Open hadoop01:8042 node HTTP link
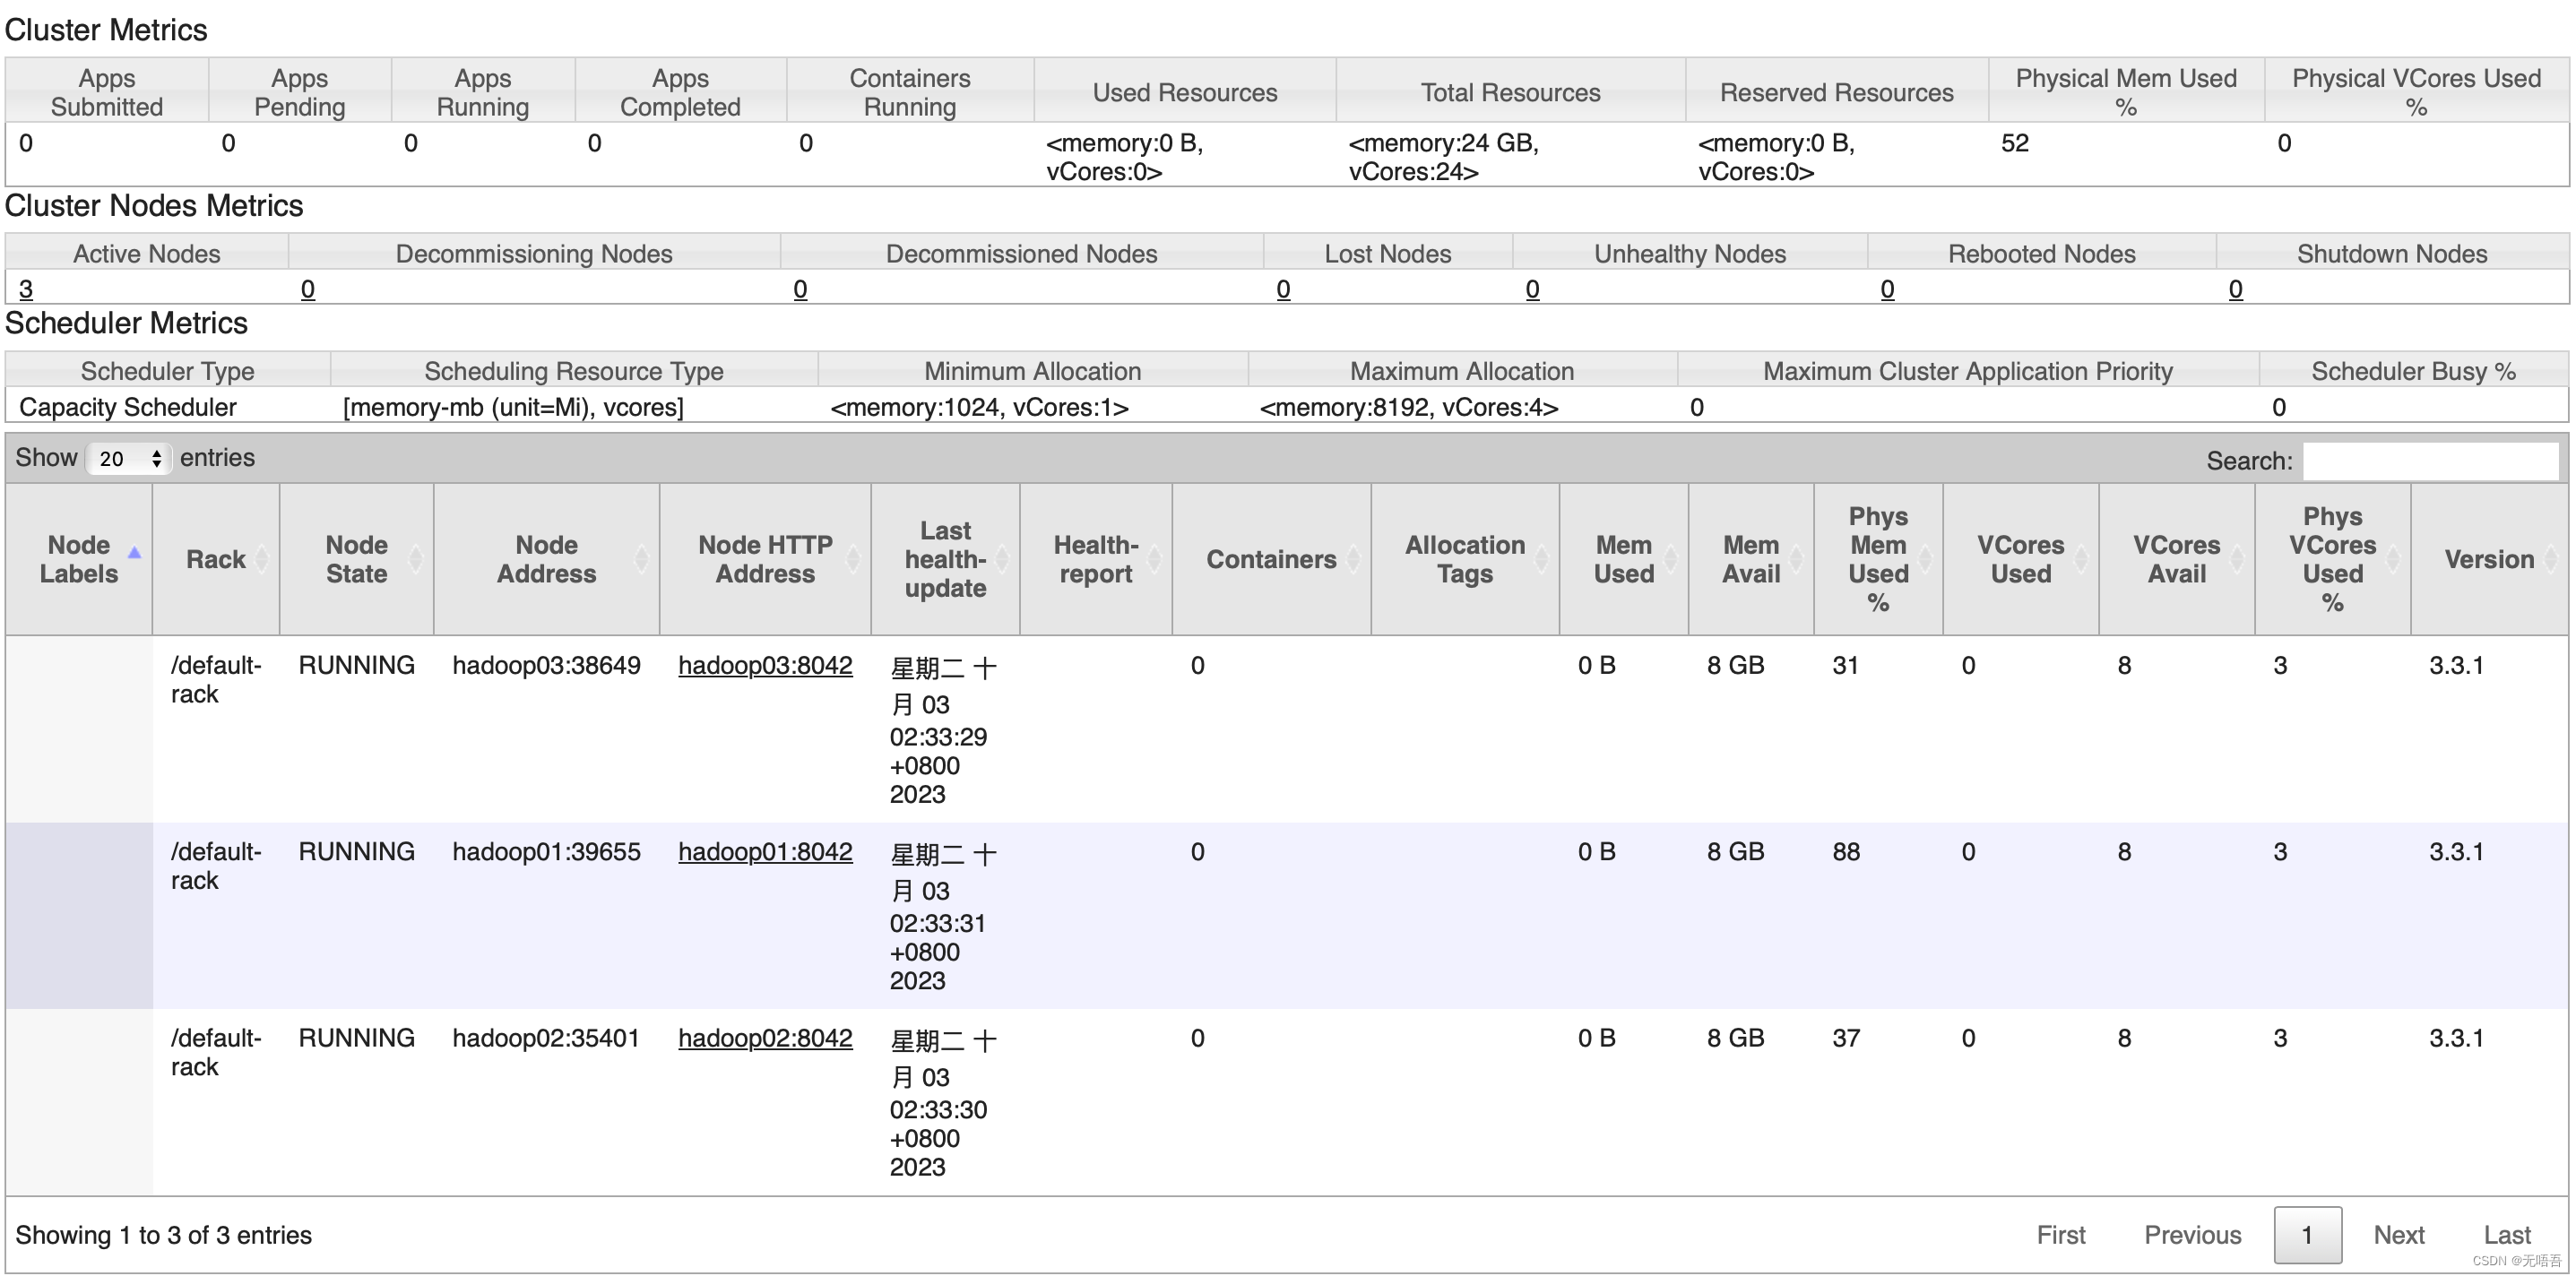The height and width of the screenshot is (1276, 2576). pos(765,852)
